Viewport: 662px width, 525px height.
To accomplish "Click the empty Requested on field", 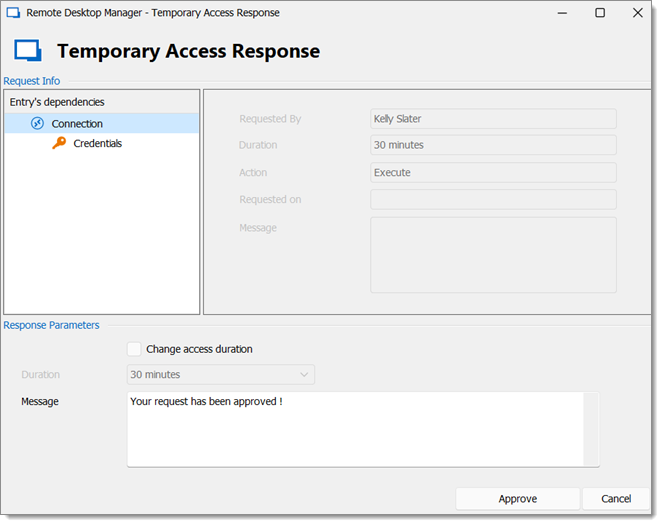I will [493, 199].
